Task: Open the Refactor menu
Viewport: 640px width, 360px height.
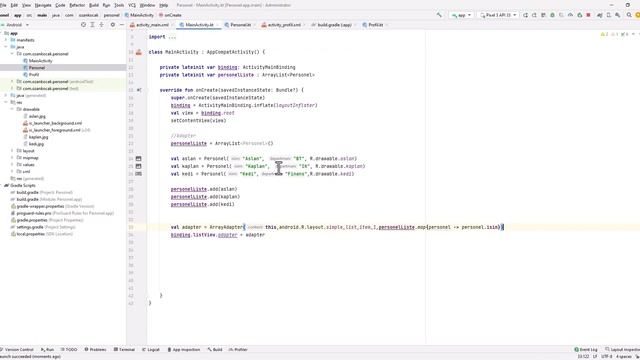Action: (77, 5)
